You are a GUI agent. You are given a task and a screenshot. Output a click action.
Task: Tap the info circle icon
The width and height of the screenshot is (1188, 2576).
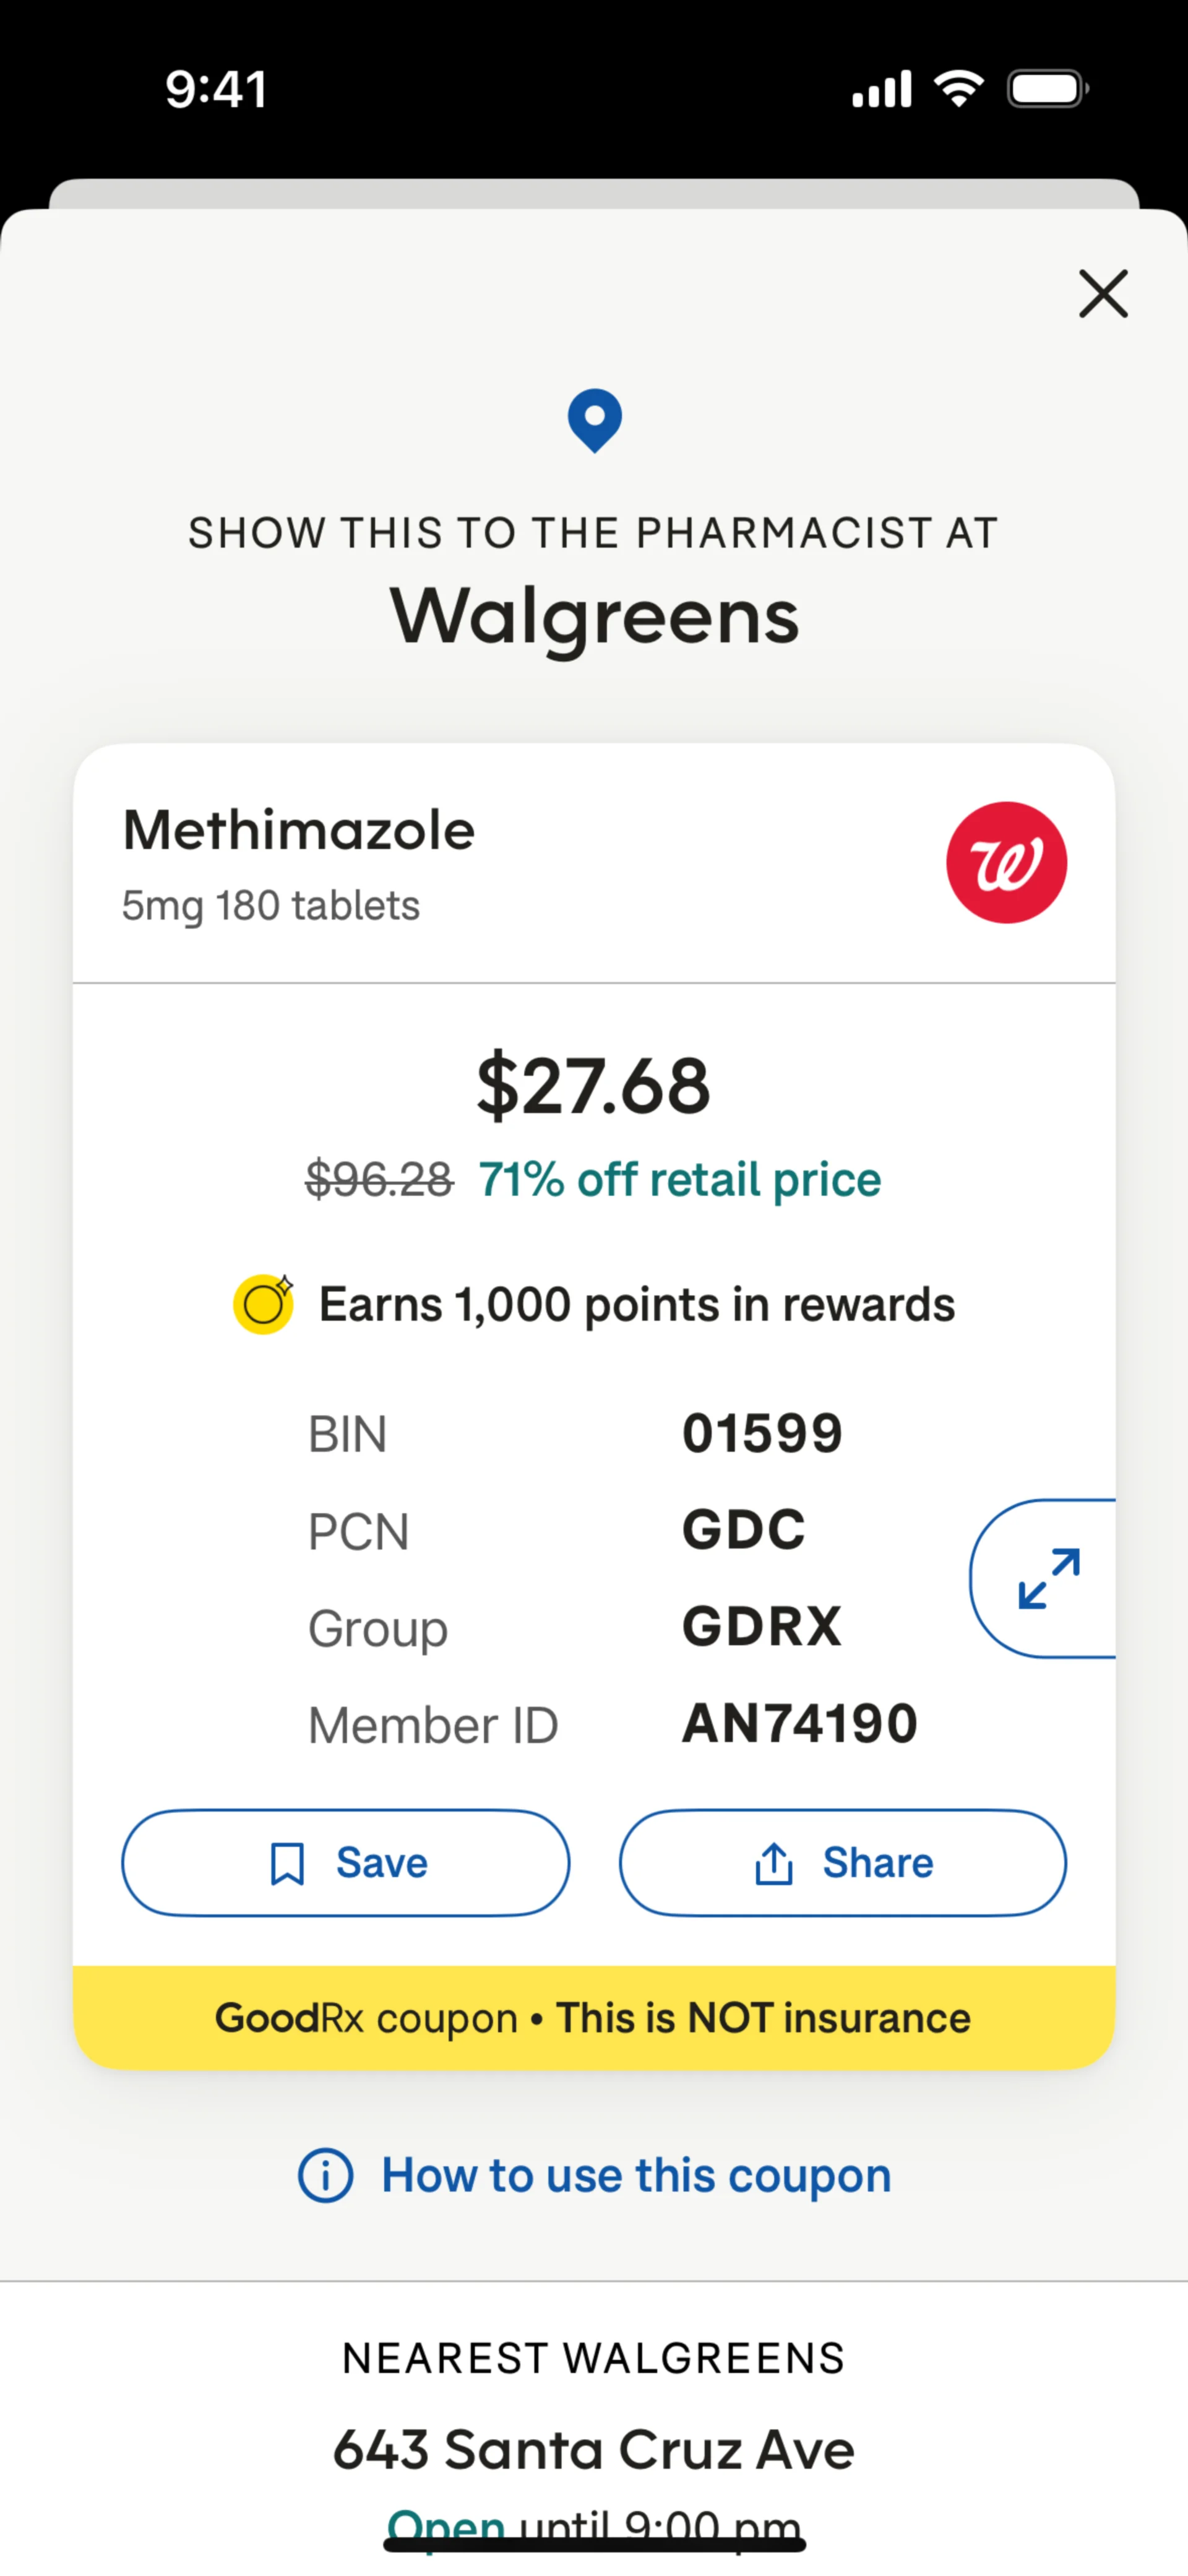[x=326, y=2176]
